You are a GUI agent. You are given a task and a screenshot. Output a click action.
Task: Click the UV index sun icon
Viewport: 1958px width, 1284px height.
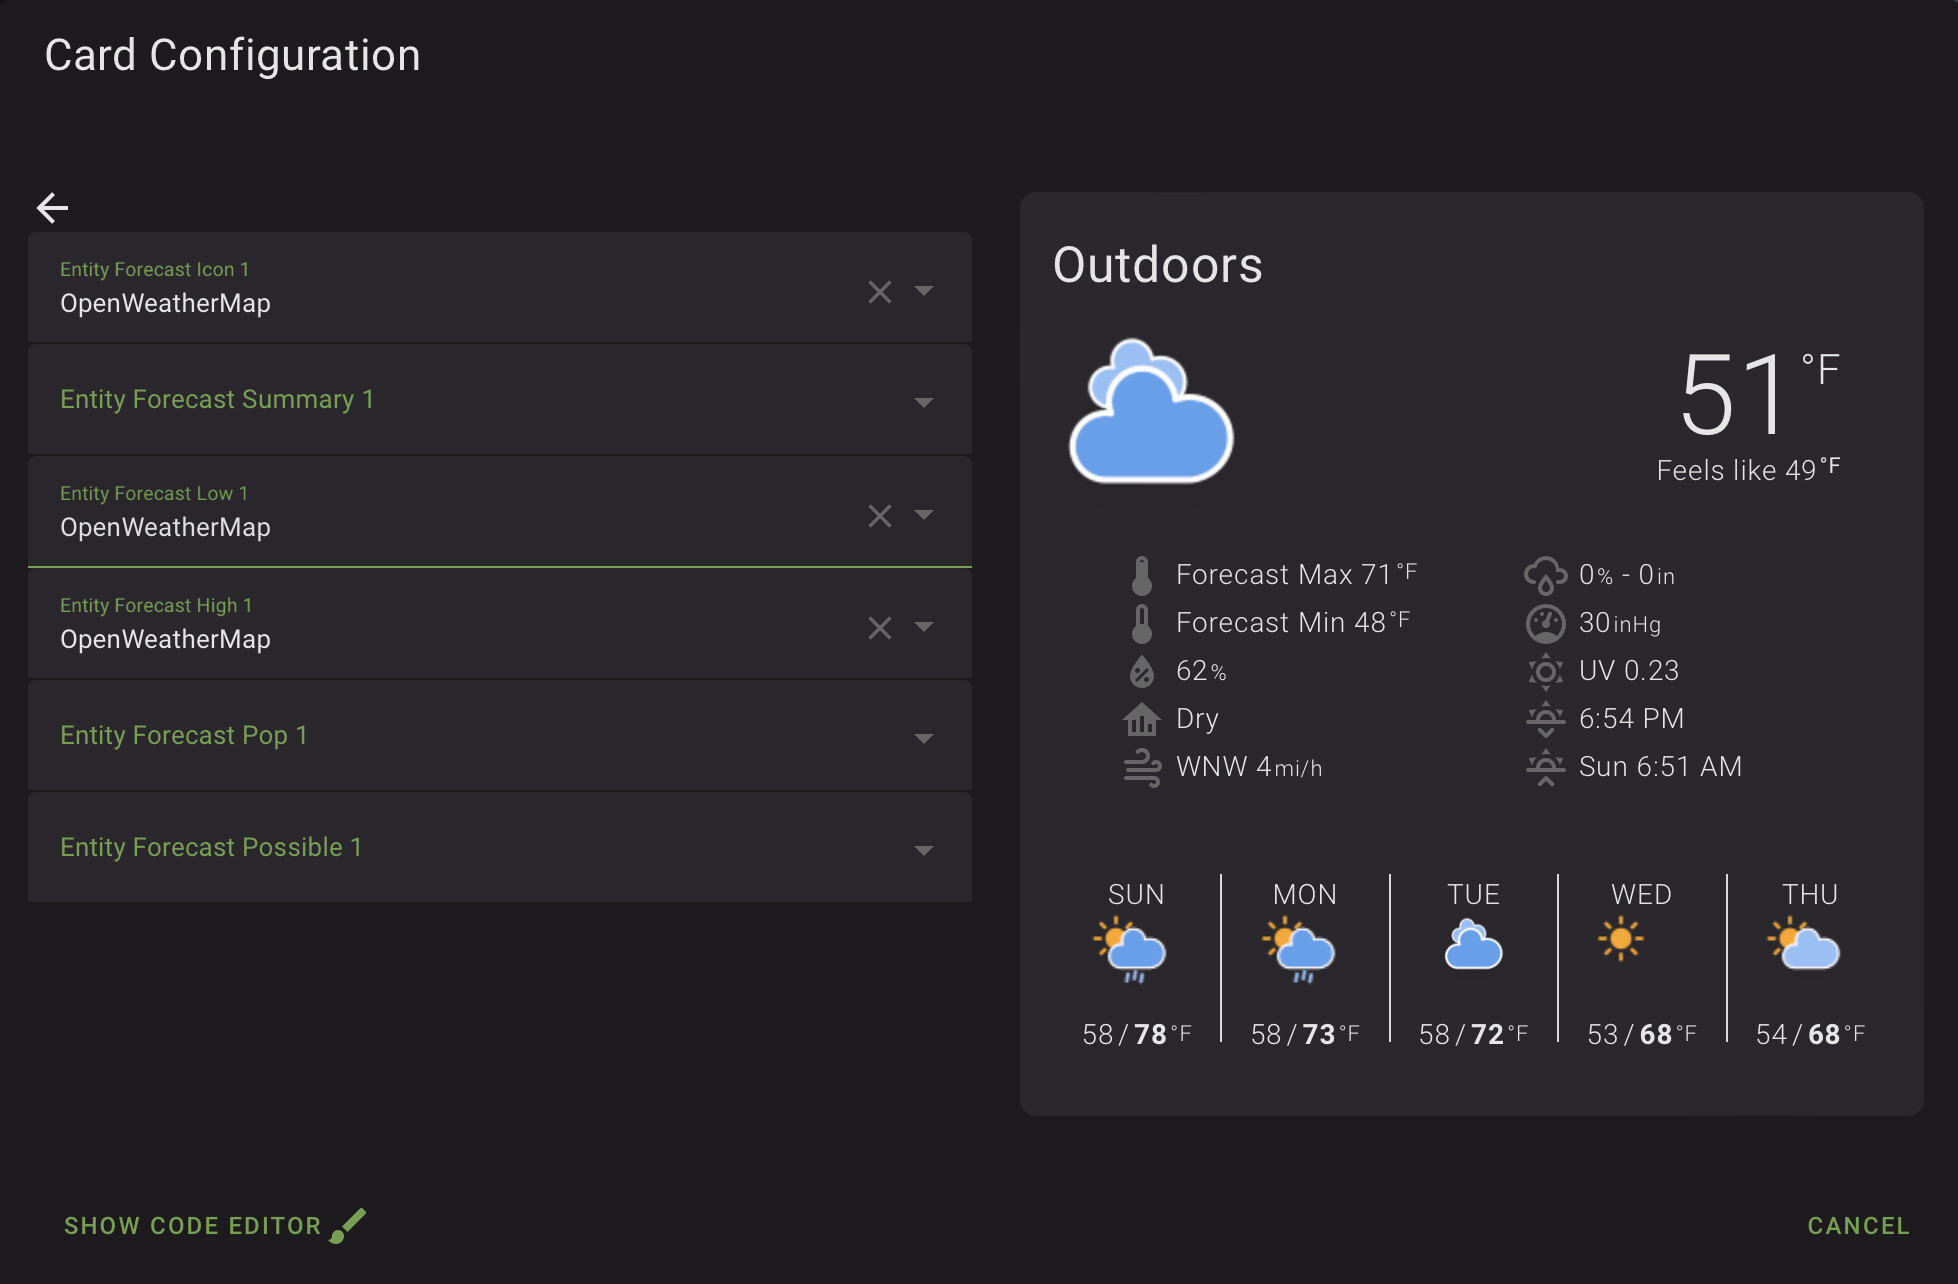(x=1544, y=670)
